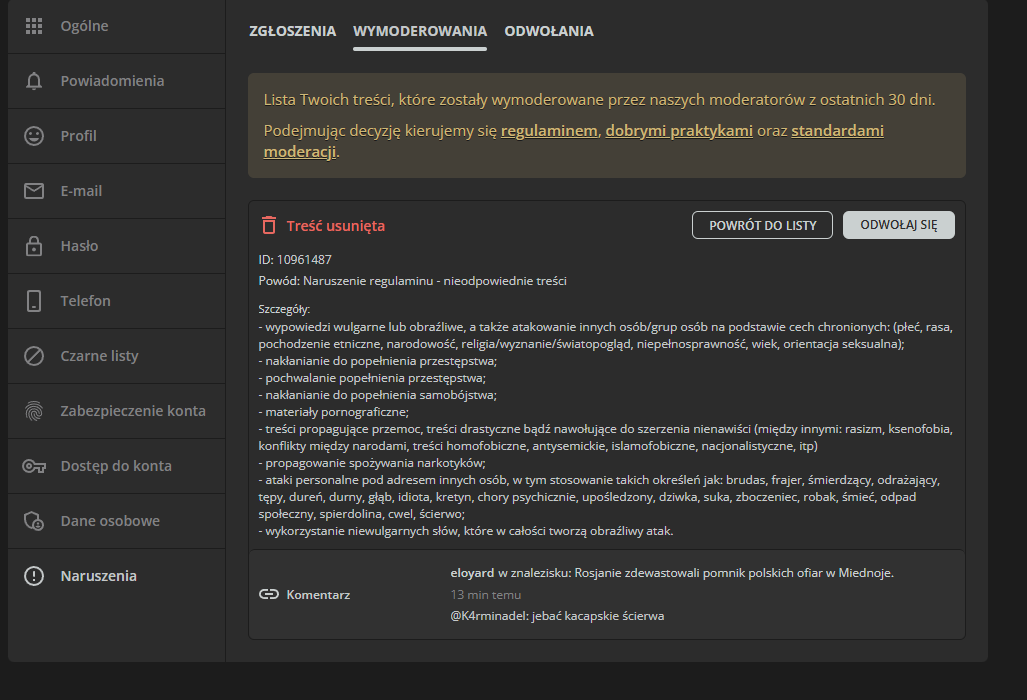This screenshot has height=700, width=1027.
Task: Follow the dobrymi praktykami link
Action: (x=679, y=131)
